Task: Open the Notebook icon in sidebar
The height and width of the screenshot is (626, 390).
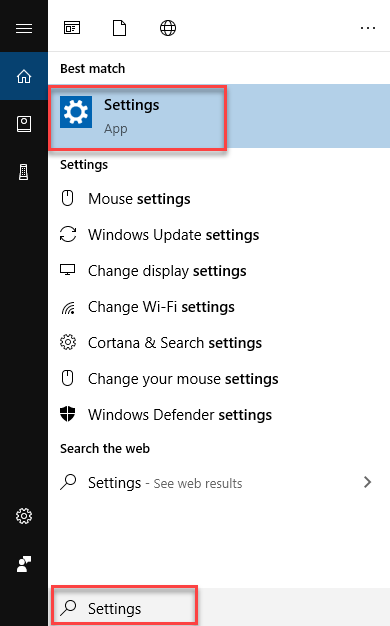Action: coord(24,124)
